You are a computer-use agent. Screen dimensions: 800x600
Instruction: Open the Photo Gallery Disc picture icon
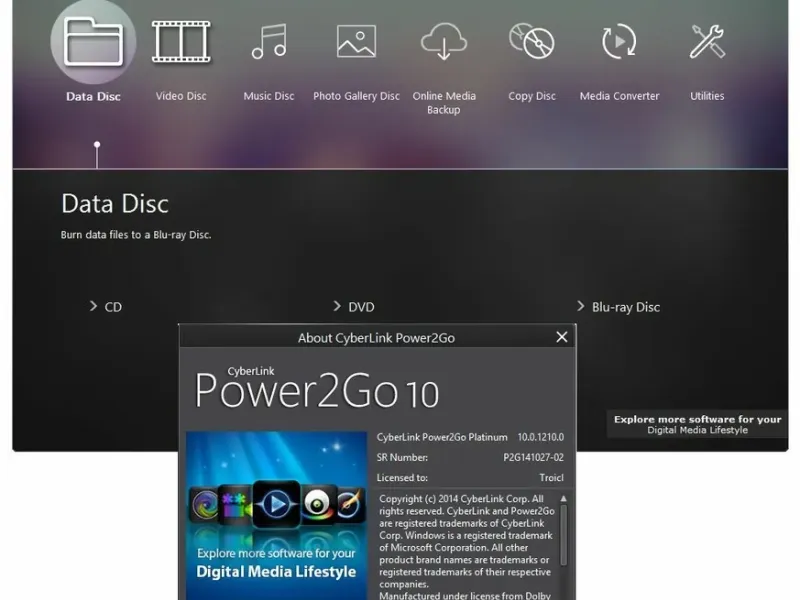point(357,41)
